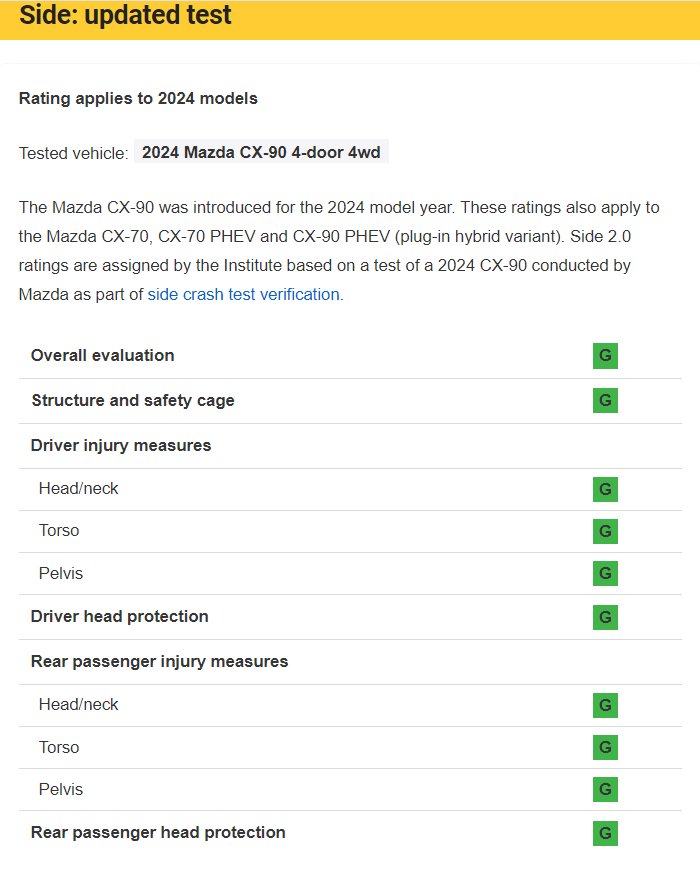Click the Rear passenger injury measures heading

coord(160,662)
